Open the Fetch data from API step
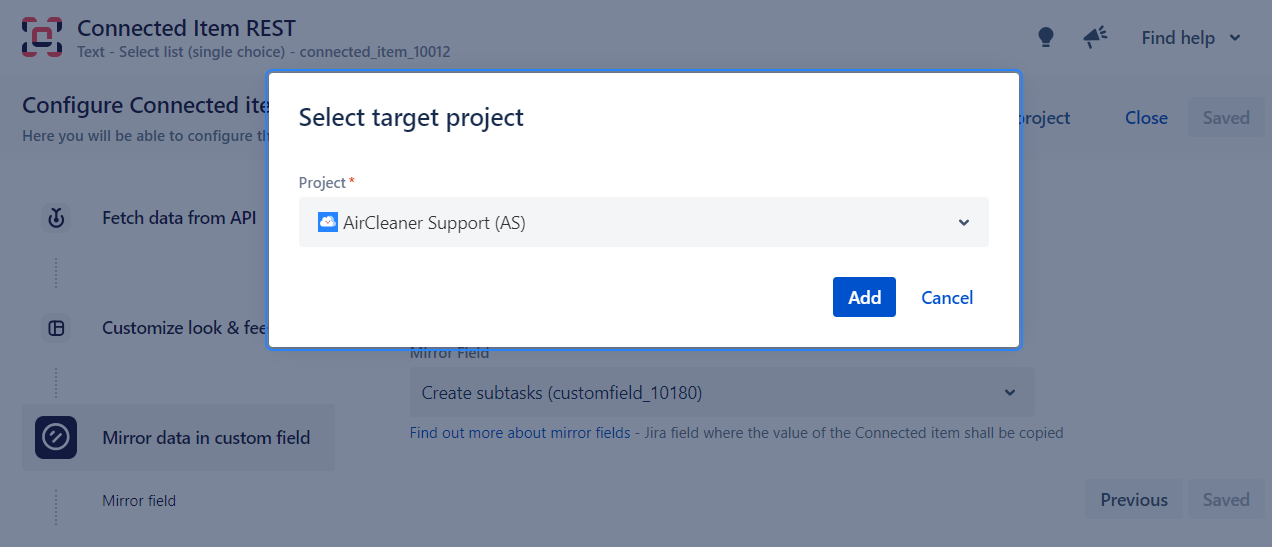This screenshot has height=547, width=1272. [178, 218]
